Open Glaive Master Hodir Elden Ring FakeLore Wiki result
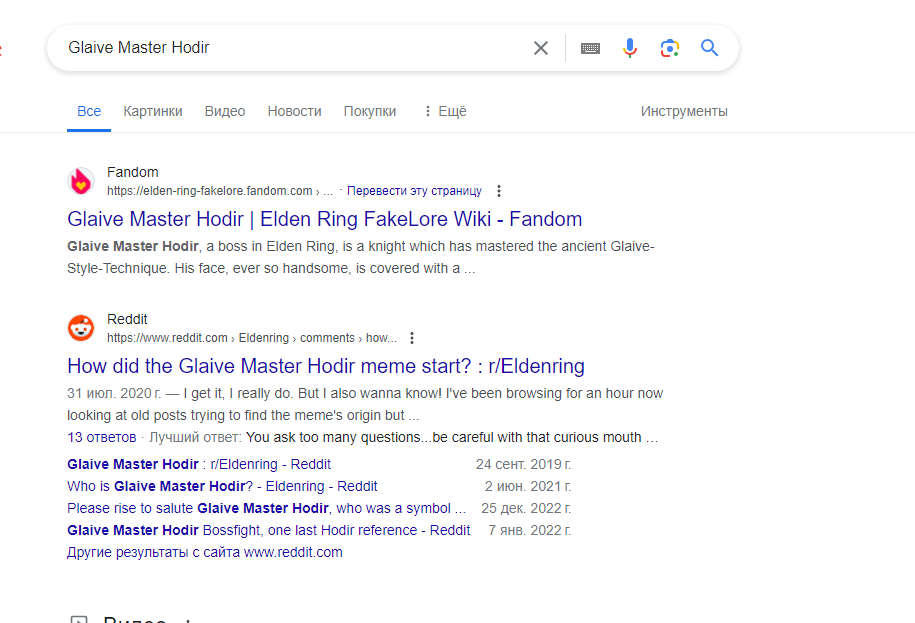Screen dimensions: 915x623 324,219
